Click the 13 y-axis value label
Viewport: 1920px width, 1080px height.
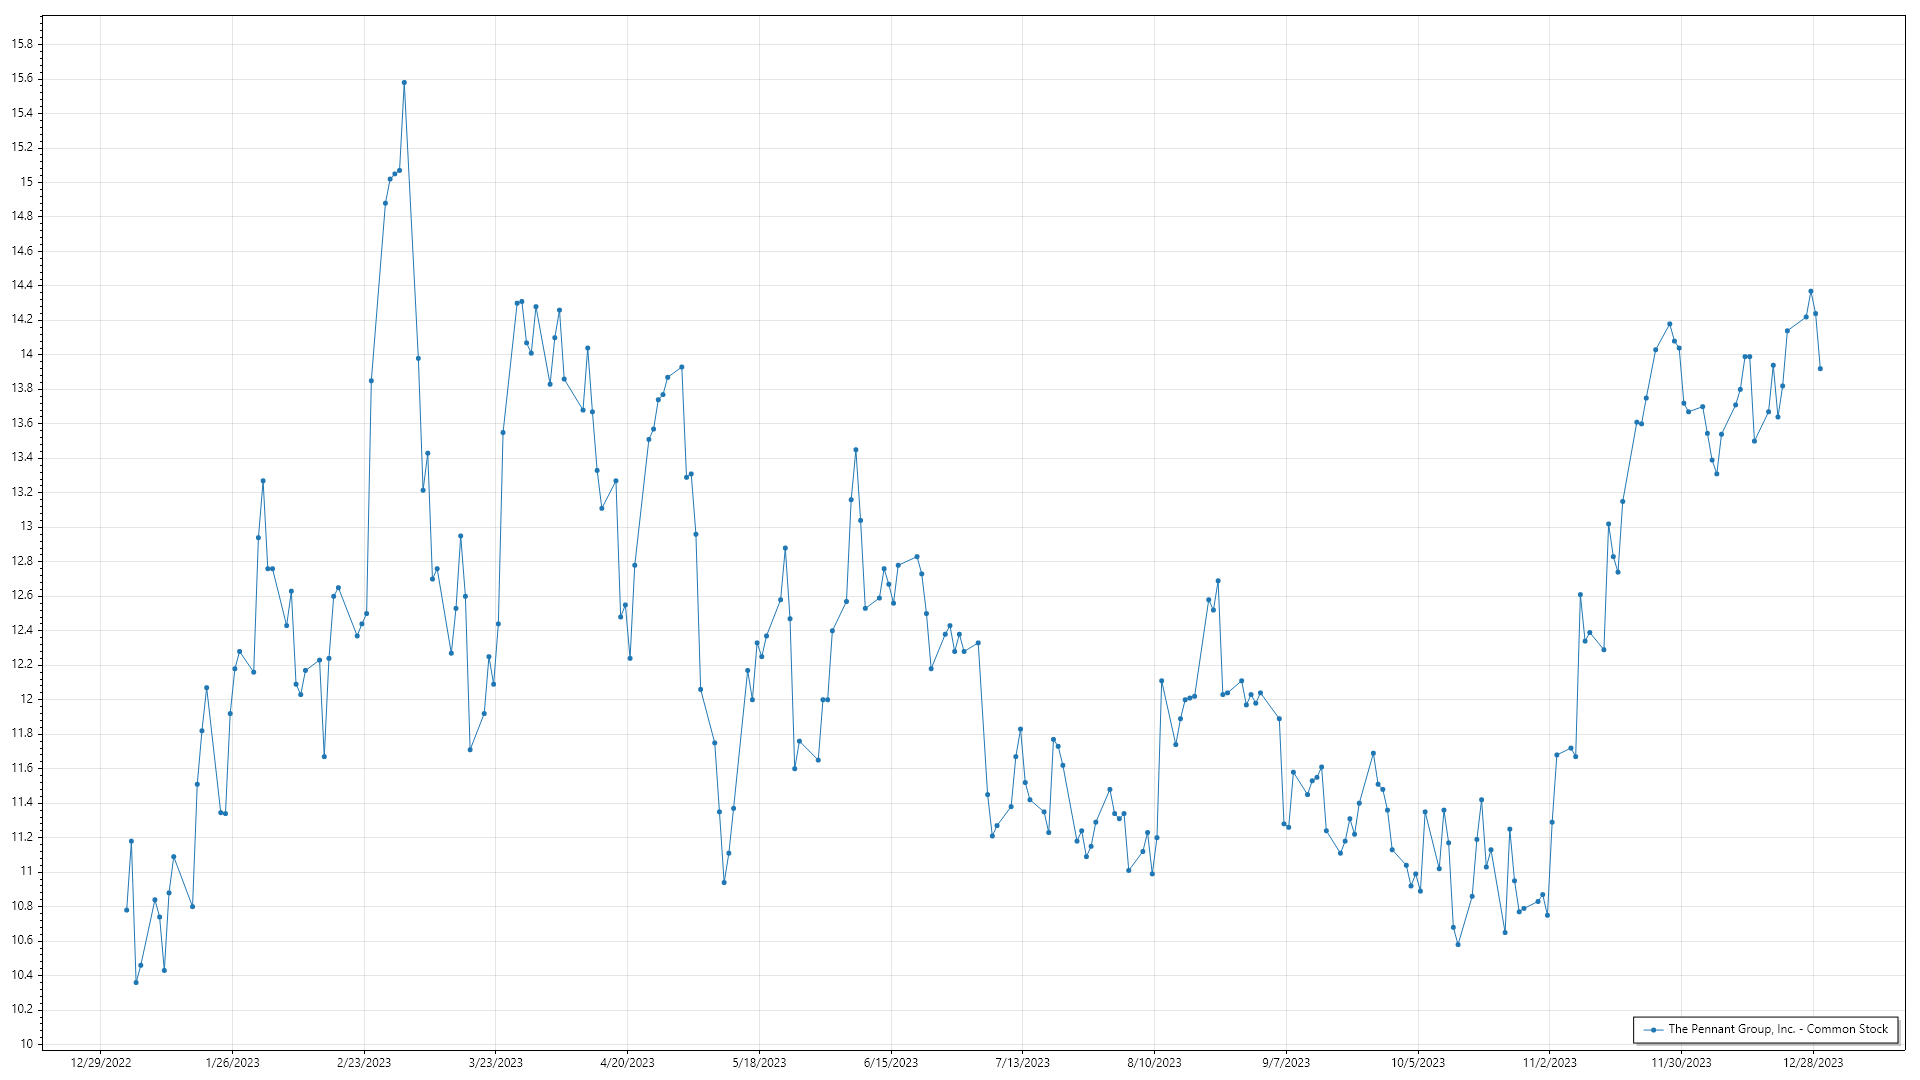pyautogui.click(x=26, y=526)
